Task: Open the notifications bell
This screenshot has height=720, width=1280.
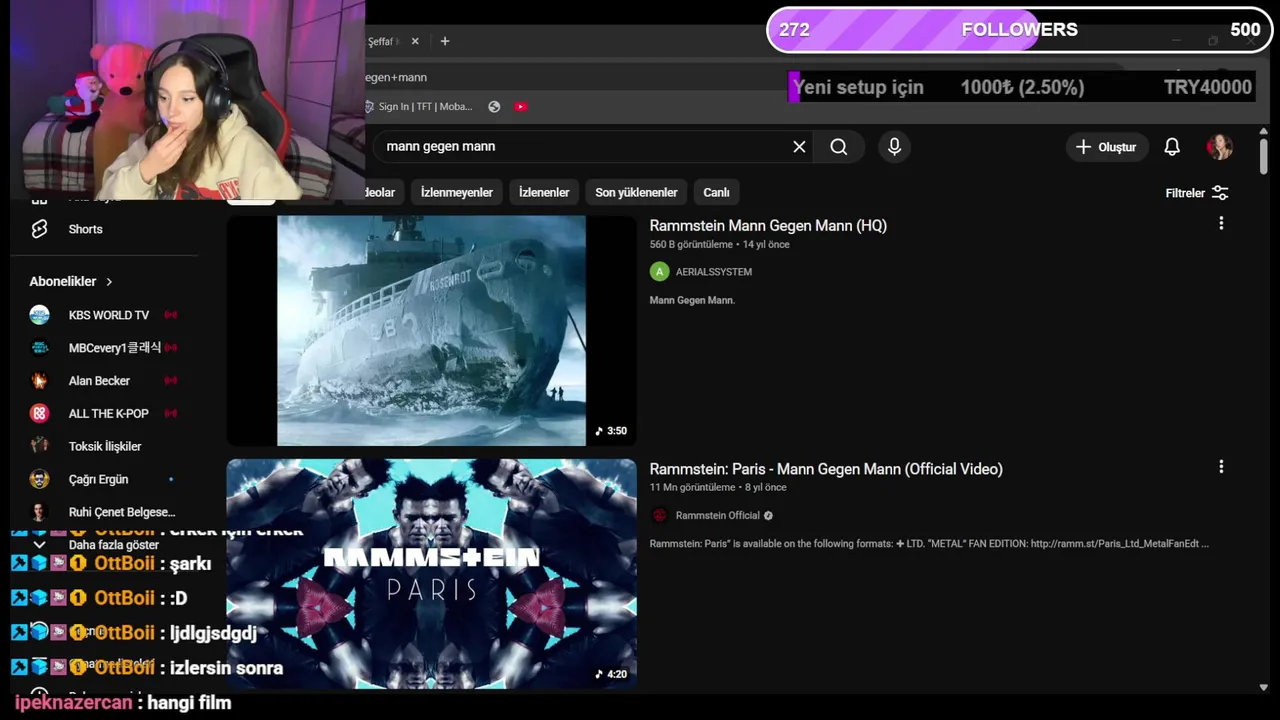Action: (x=1172, y=147)
